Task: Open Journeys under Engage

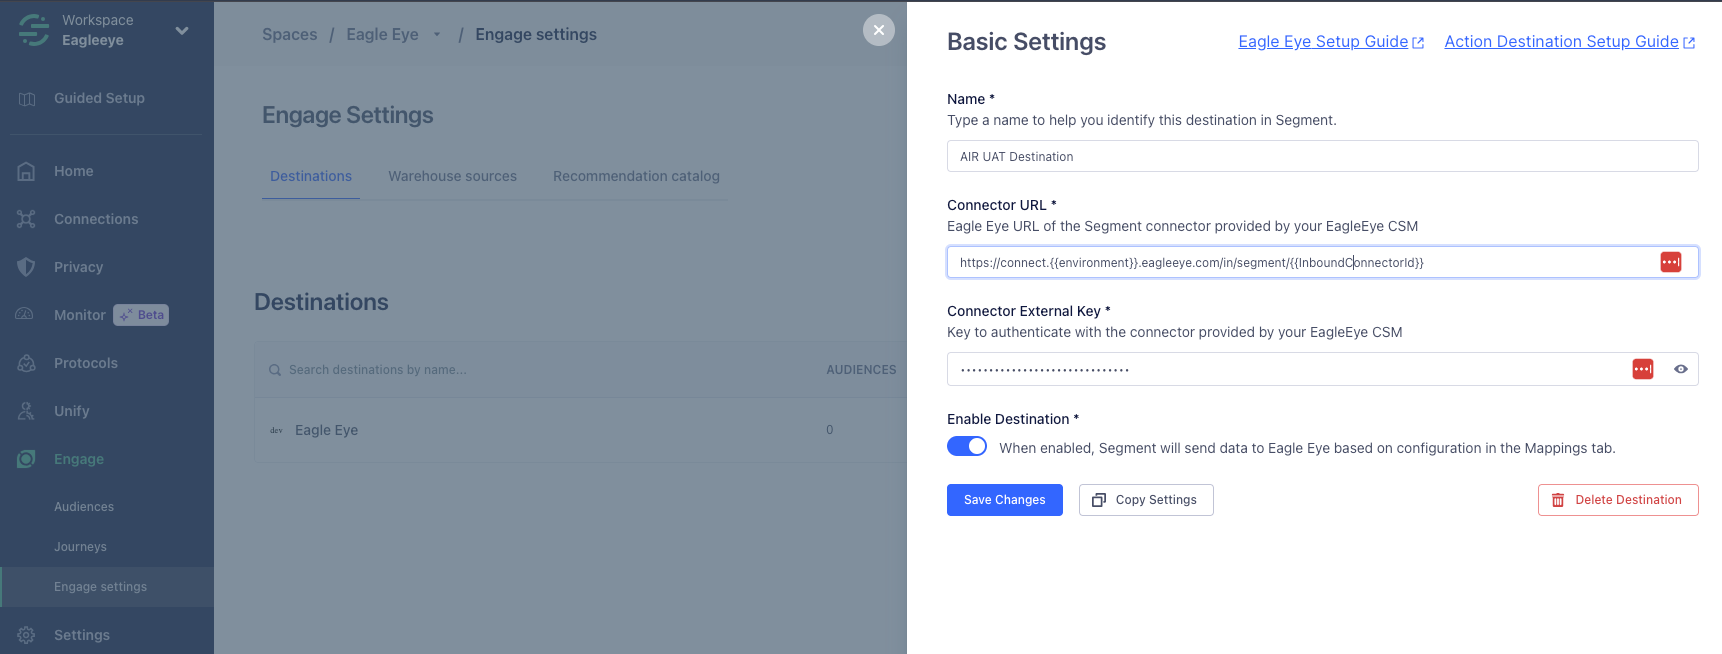Action: click(x=80, y=547)
